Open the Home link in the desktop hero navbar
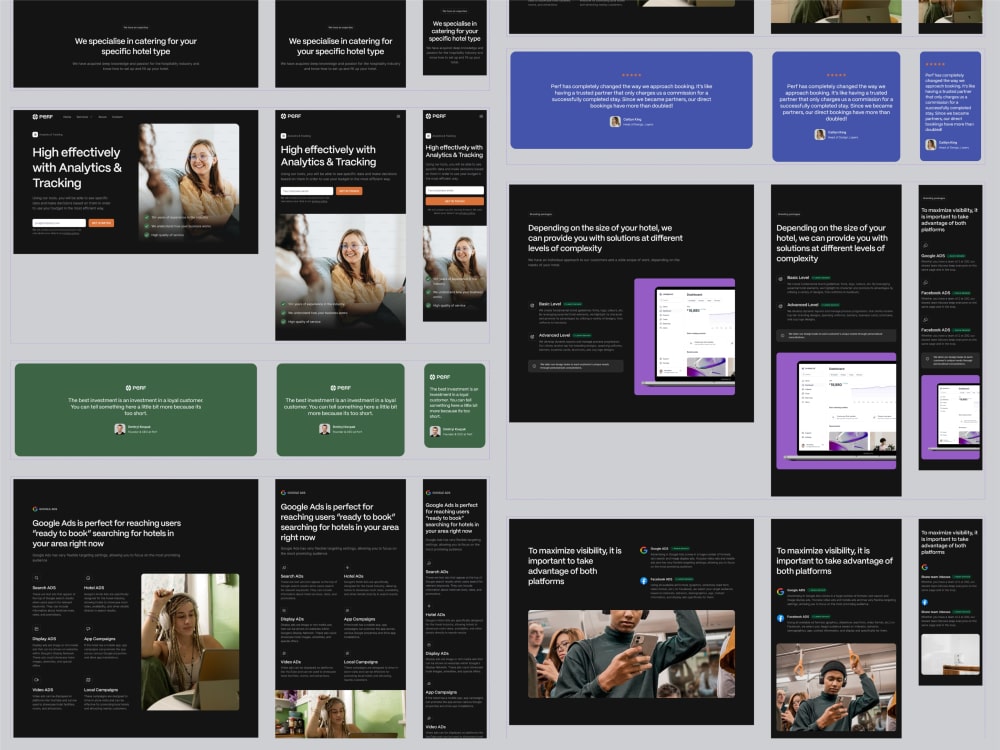Screen dimensions: 1000x750 click(x=68, y=117)
